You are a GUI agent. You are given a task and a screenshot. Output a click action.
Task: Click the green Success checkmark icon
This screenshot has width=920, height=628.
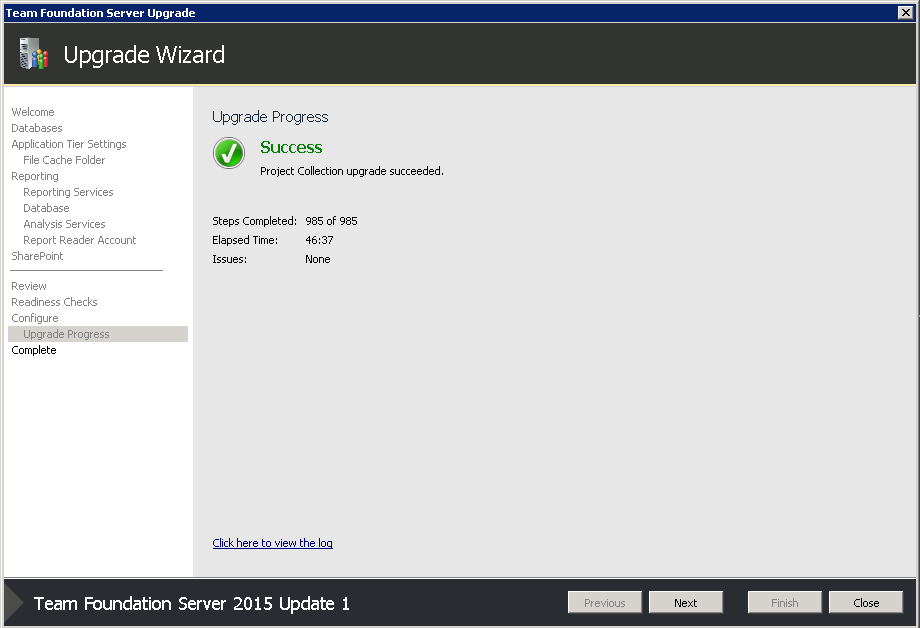click(x=229, y=153)
